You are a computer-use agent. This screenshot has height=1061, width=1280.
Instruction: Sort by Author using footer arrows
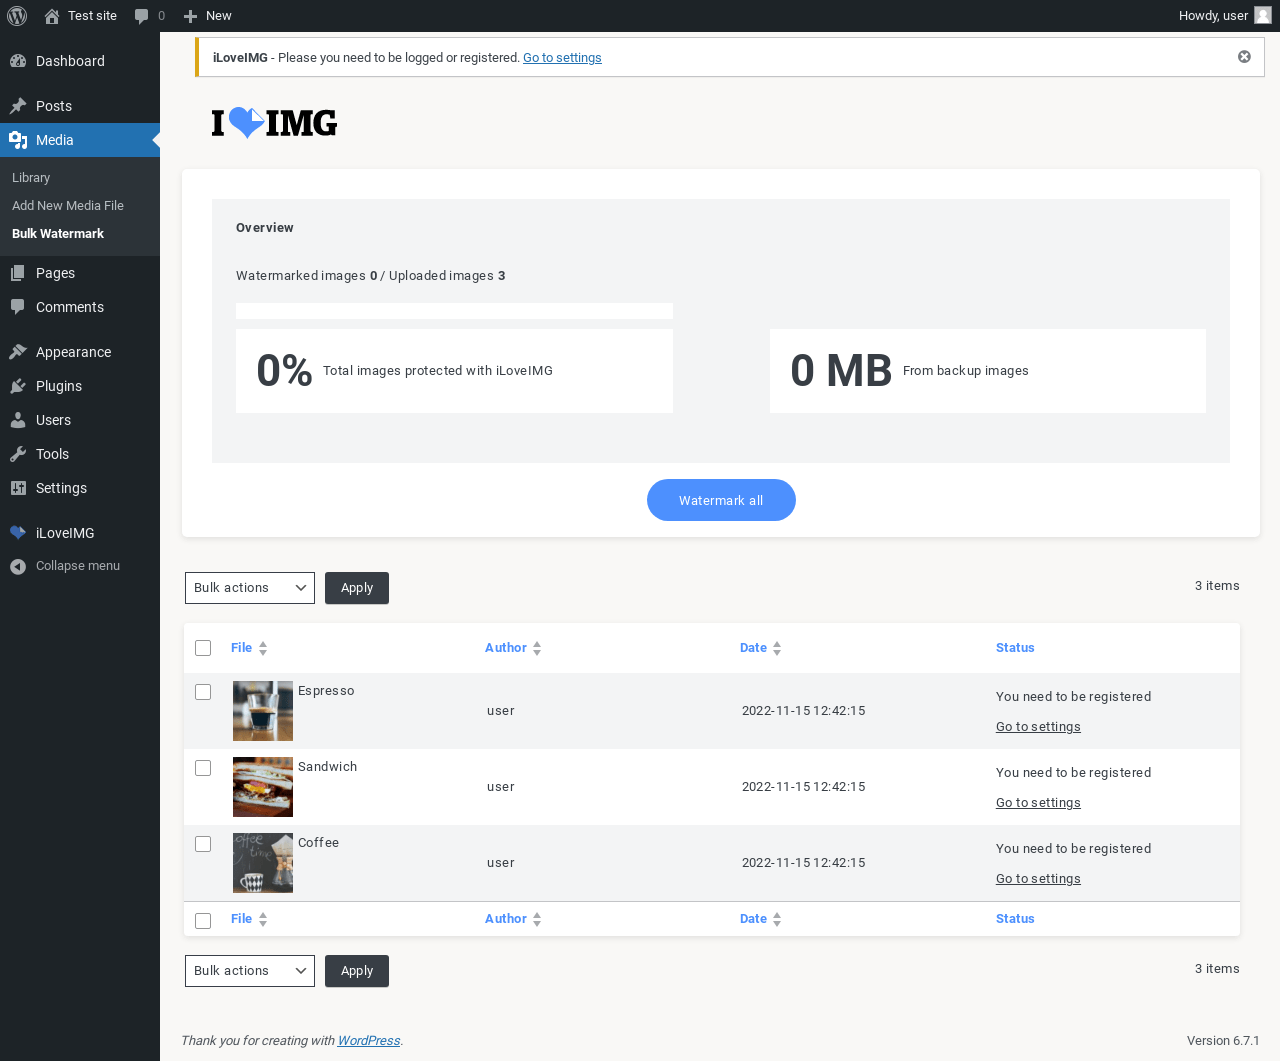pyautogui.click(x=537, y=919)
